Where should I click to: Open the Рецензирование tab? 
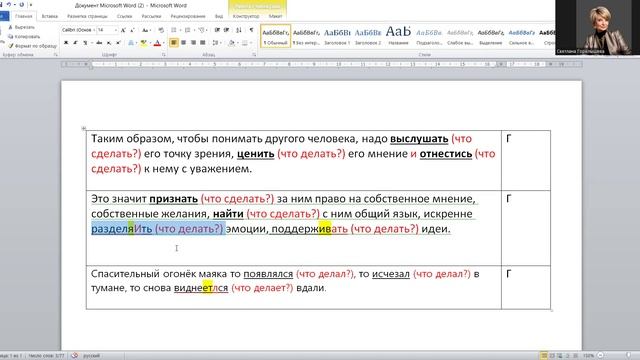[188, 16]
